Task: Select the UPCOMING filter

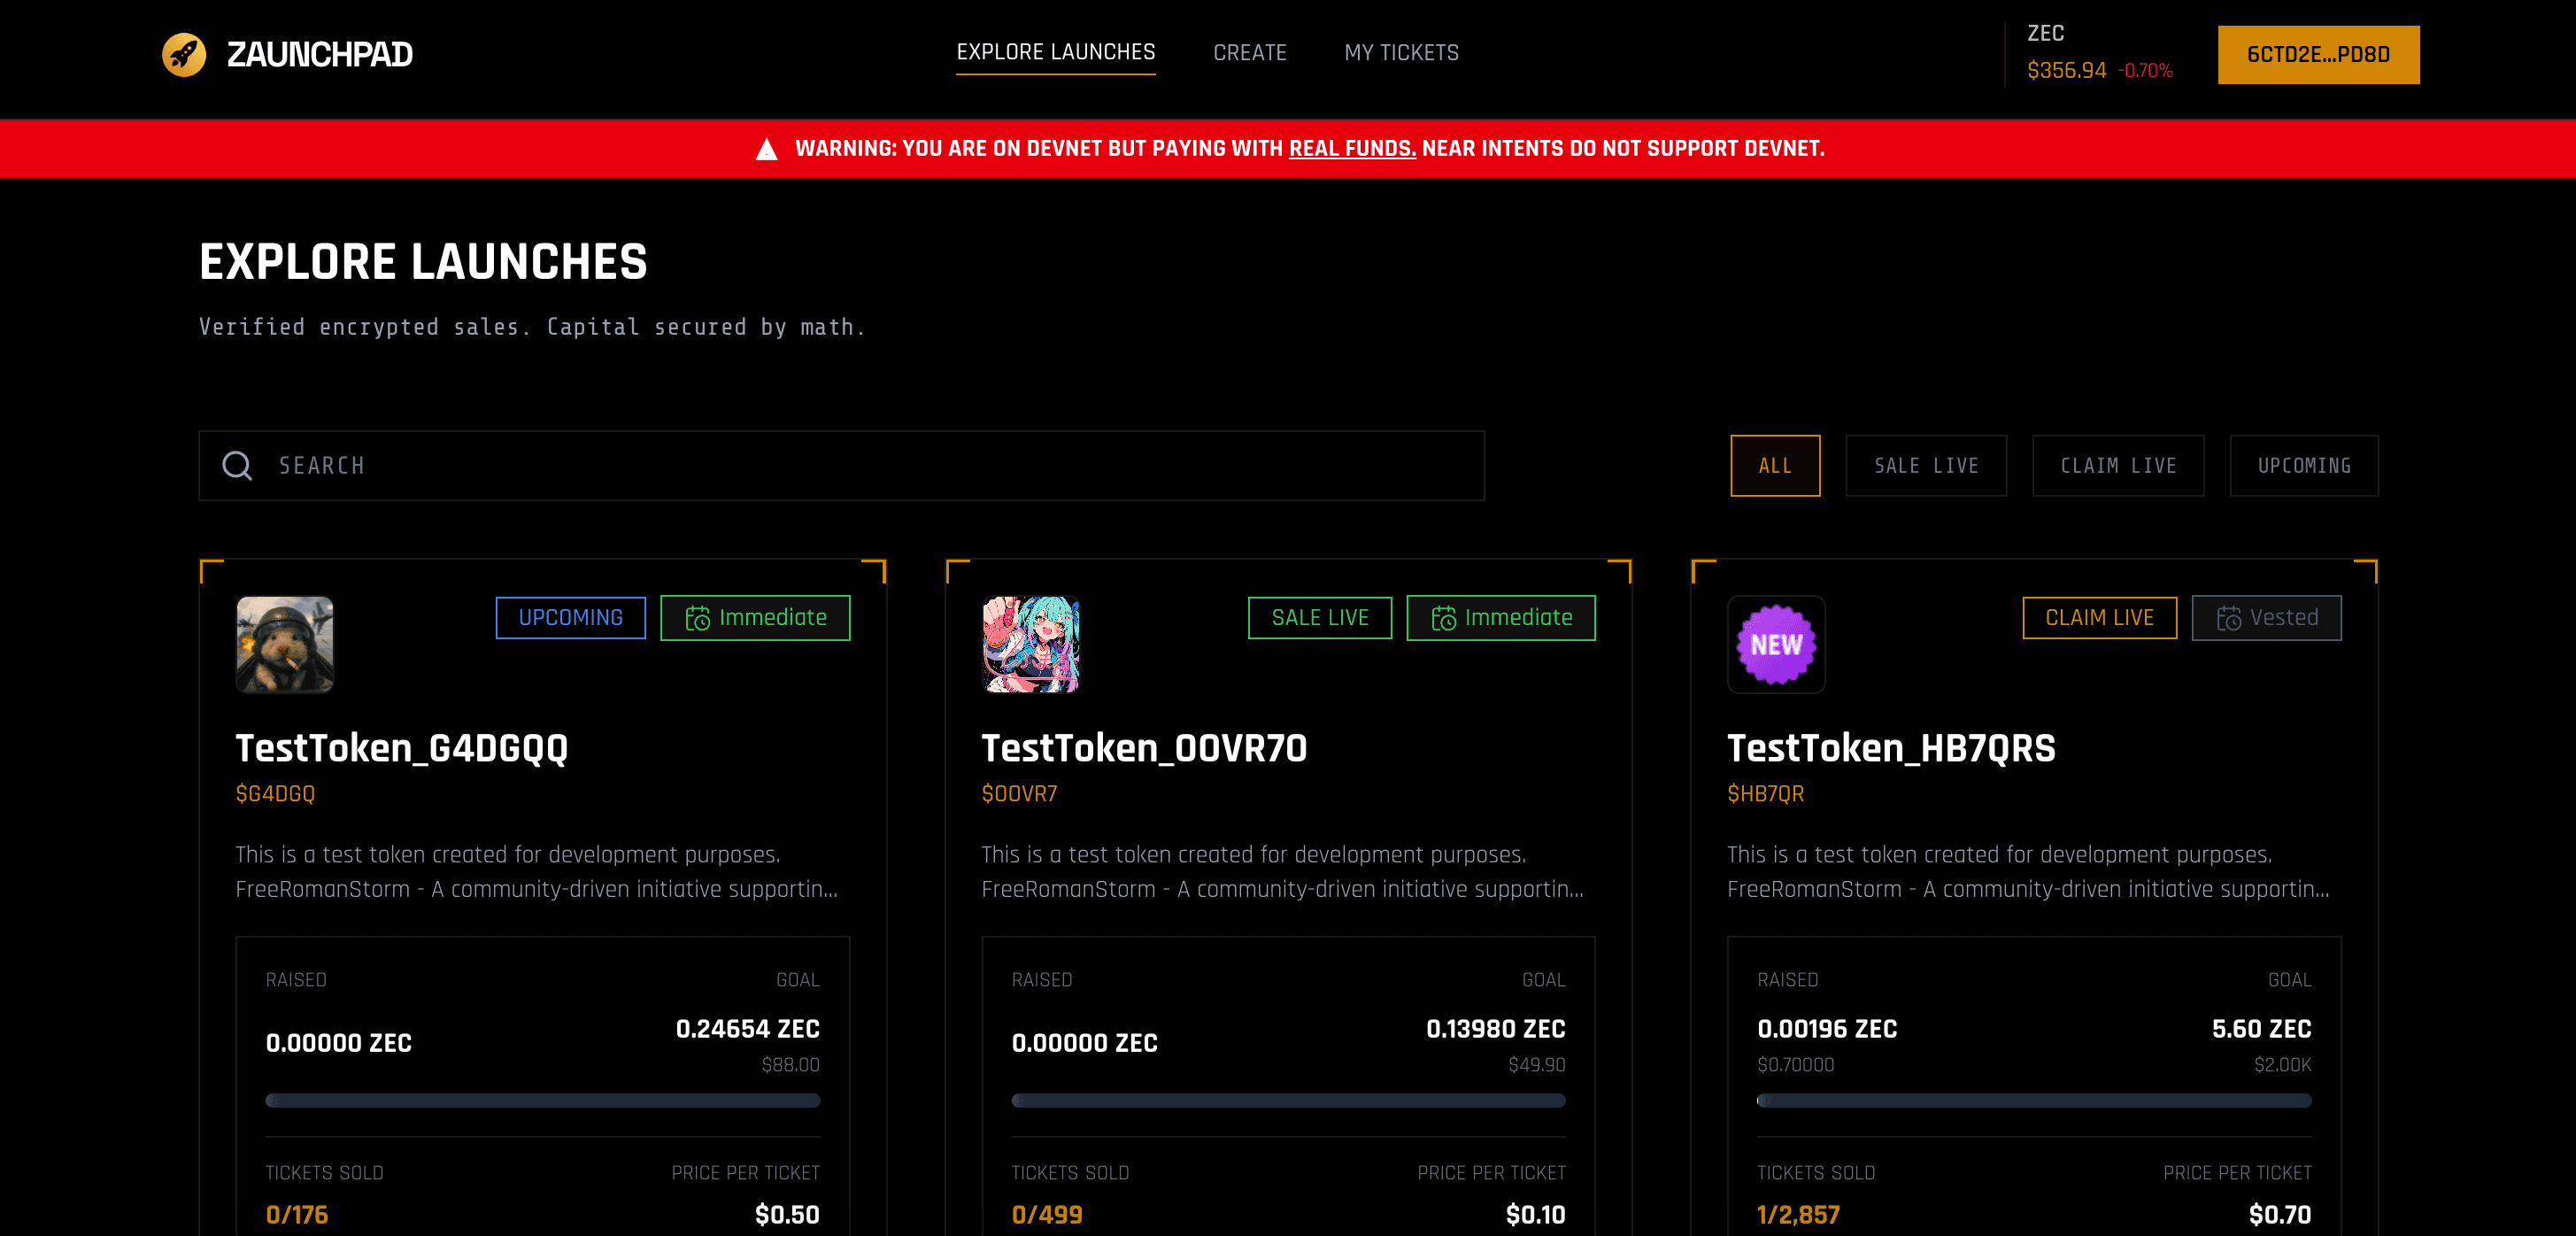Action: [2303, 465]
